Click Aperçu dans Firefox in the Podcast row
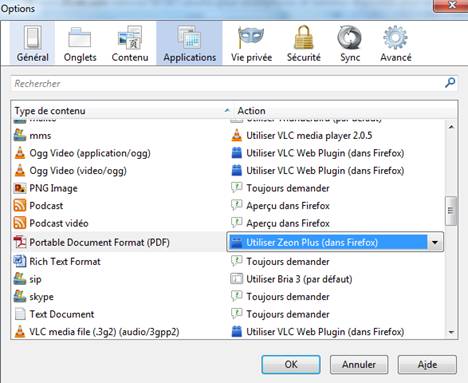This screenshot has height=383, width=468. pos(288,206)
